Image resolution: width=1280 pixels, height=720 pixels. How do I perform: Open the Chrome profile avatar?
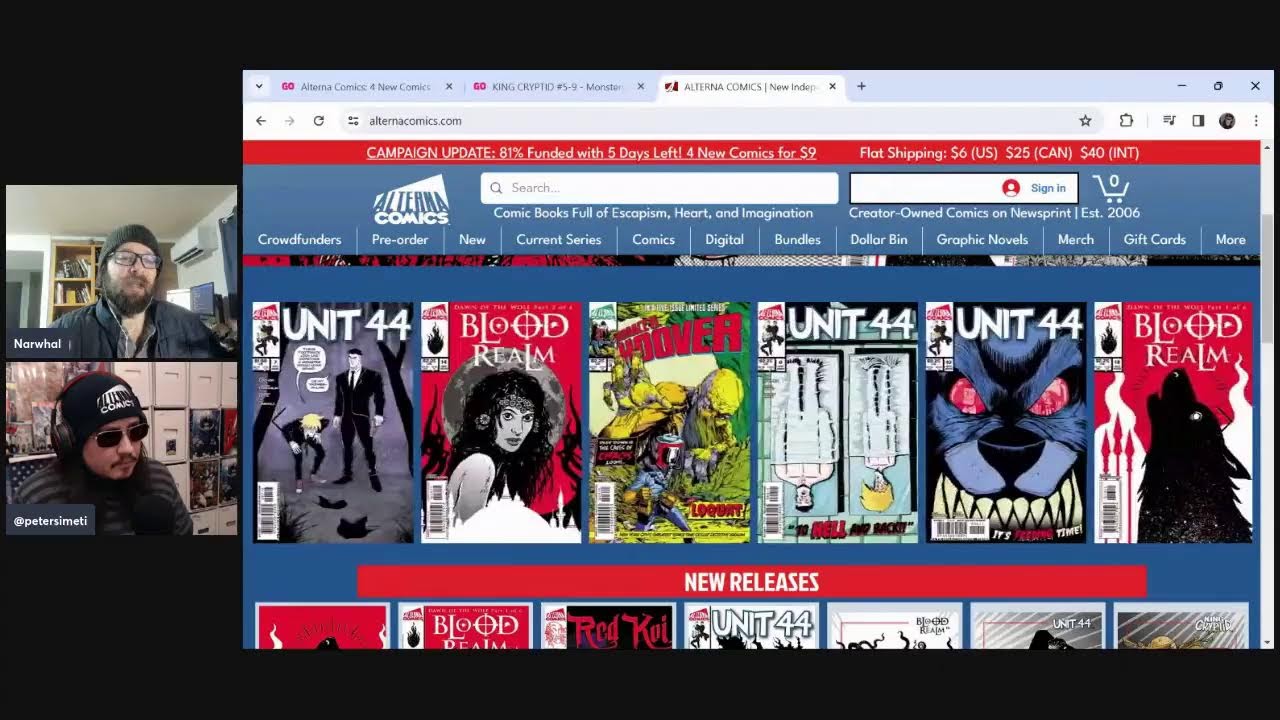(1227, 121)
